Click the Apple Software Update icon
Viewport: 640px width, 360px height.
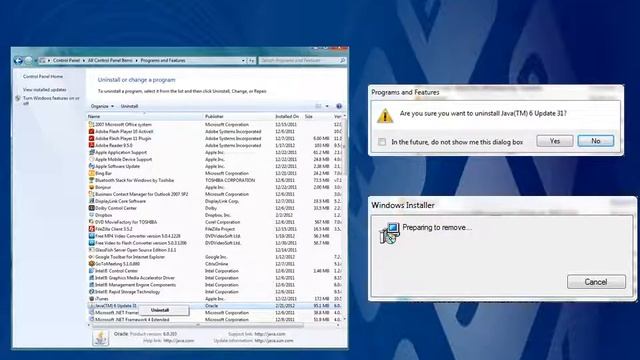click(91, 166)
